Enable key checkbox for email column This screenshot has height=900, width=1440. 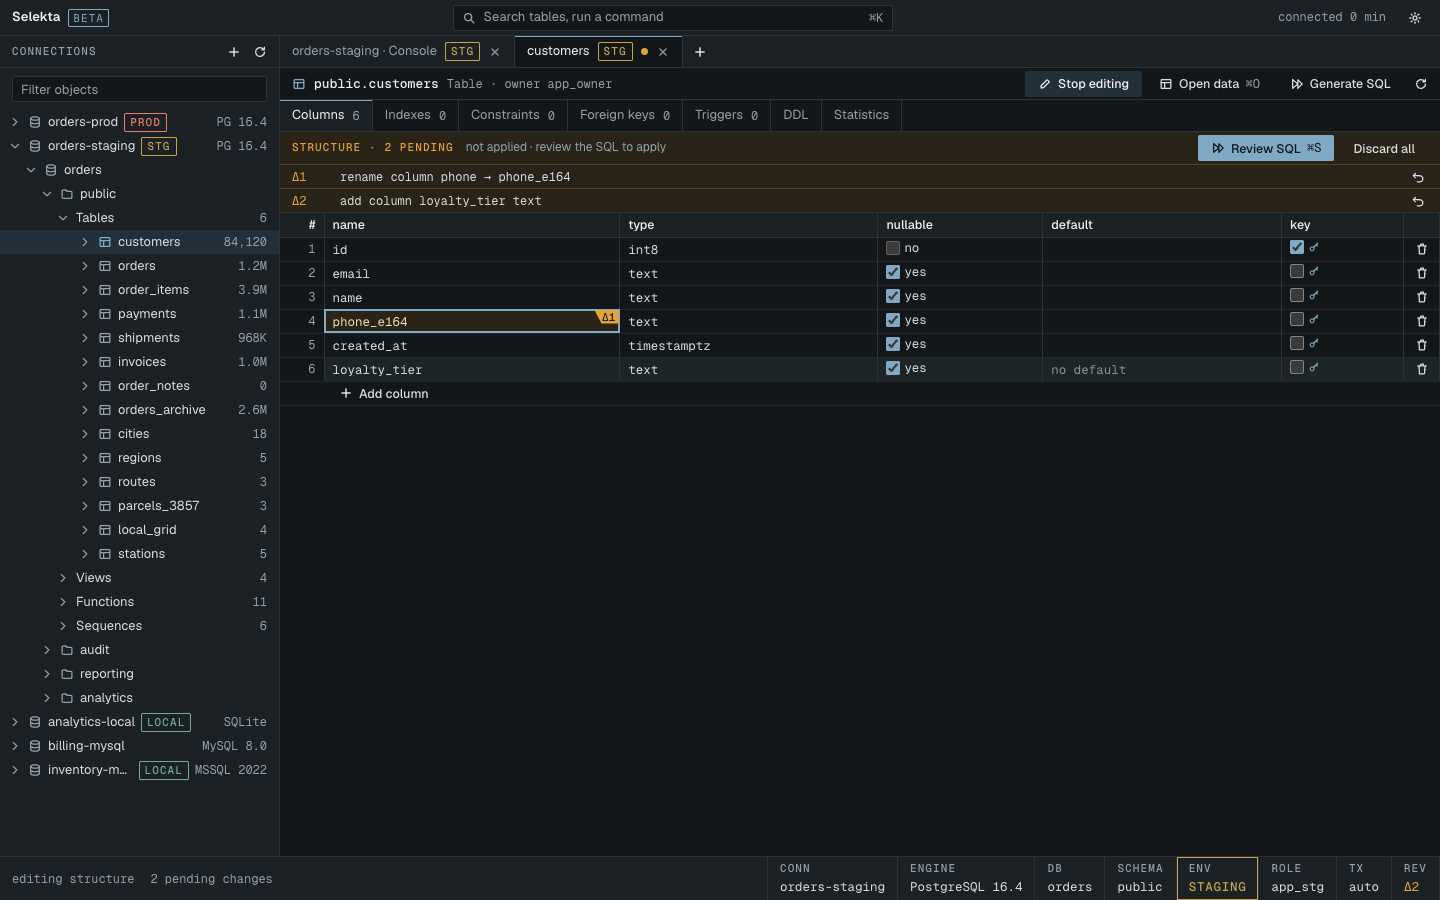pyautogui.click(x=1297, y=271)
